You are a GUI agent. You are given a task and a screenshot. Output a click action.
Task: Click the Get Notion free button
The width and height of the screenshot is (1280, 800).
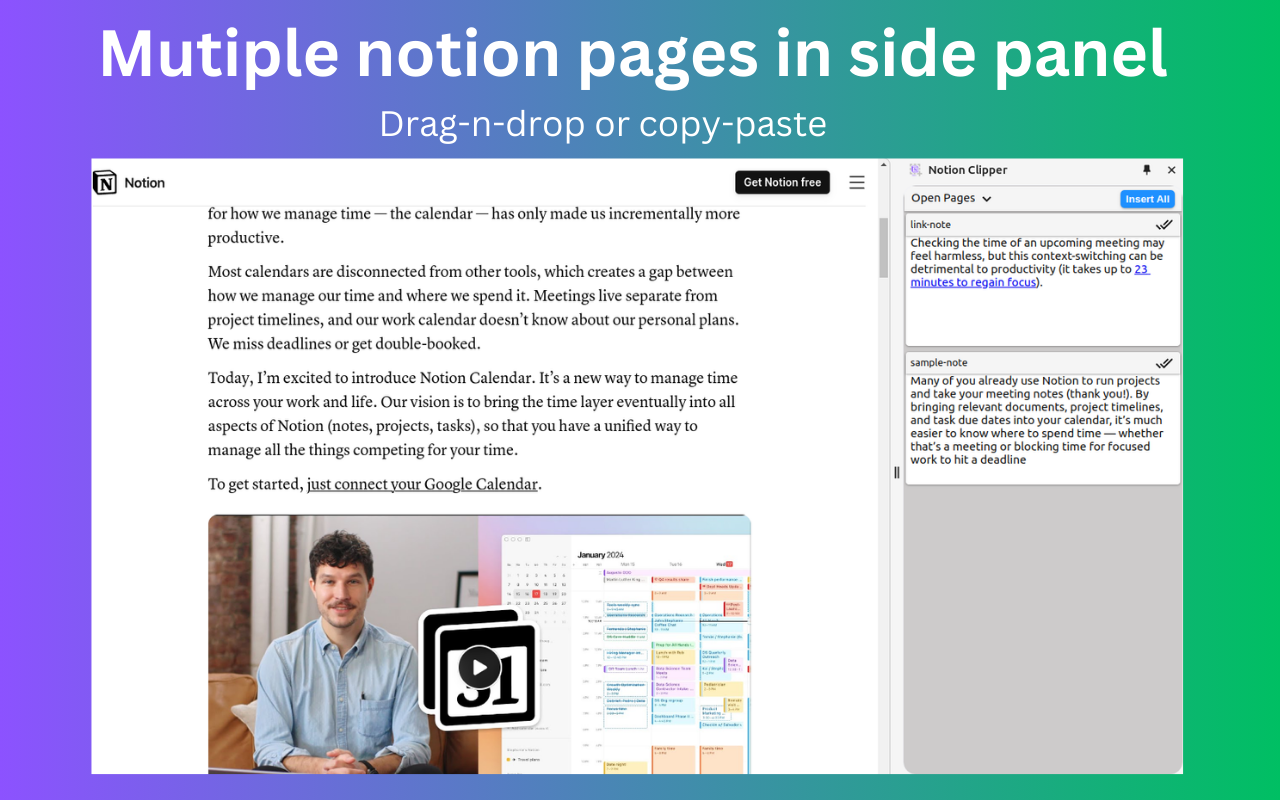click(782, 182)
